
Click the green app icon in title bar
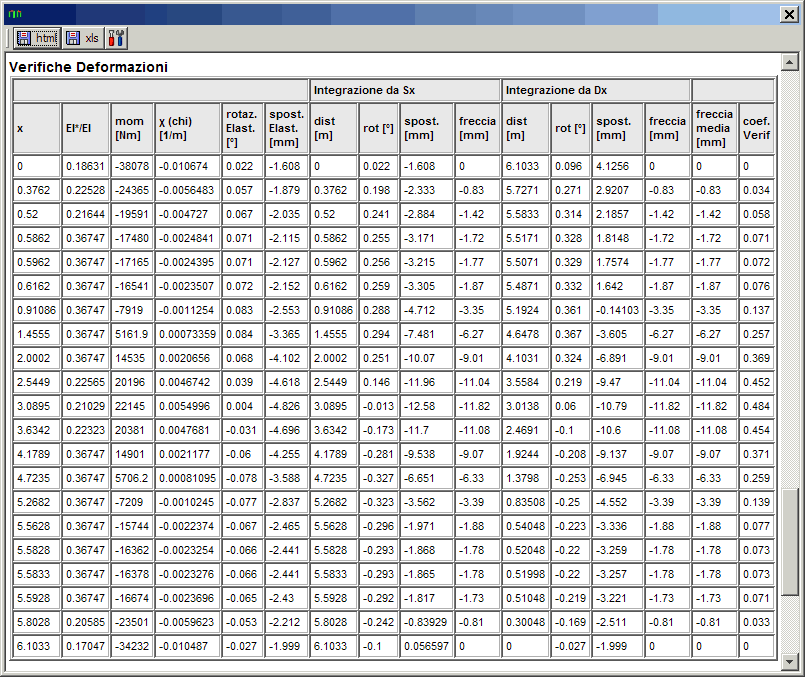coord(15,14)
